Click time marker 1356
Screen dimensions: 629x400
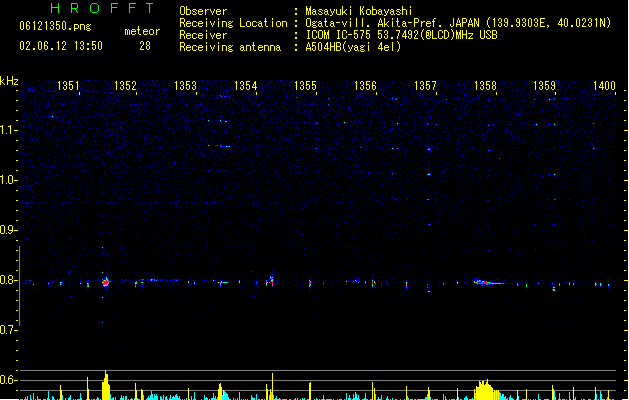(x=365, y=86)
